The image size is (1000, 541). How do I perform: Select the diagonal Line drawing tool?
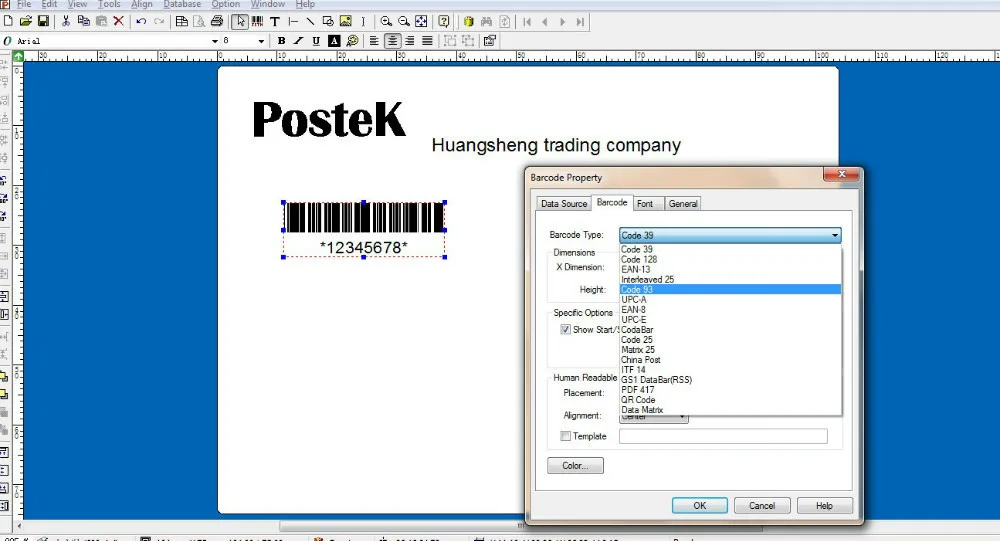[311, 22]
